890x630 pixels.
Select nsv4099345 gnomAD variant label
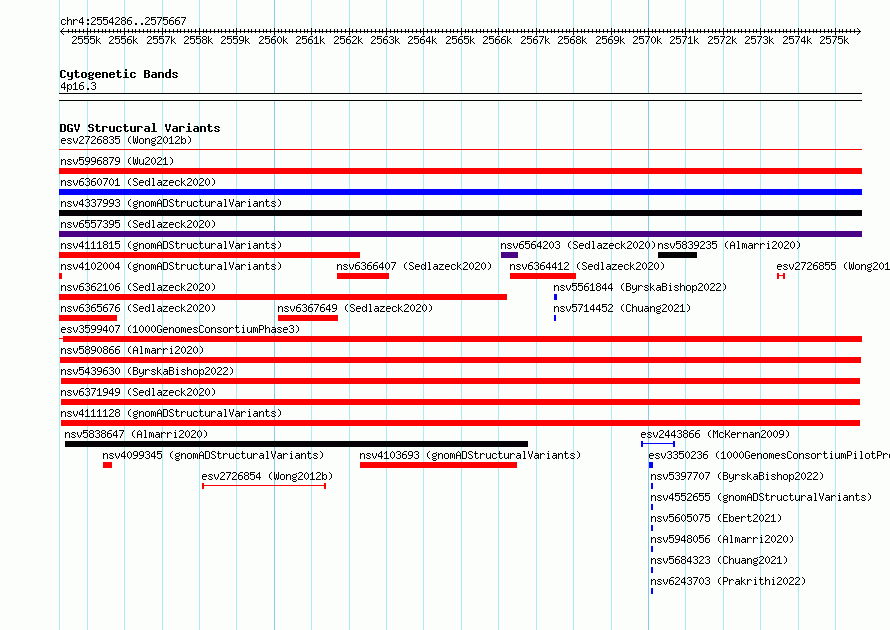[213, 455]
